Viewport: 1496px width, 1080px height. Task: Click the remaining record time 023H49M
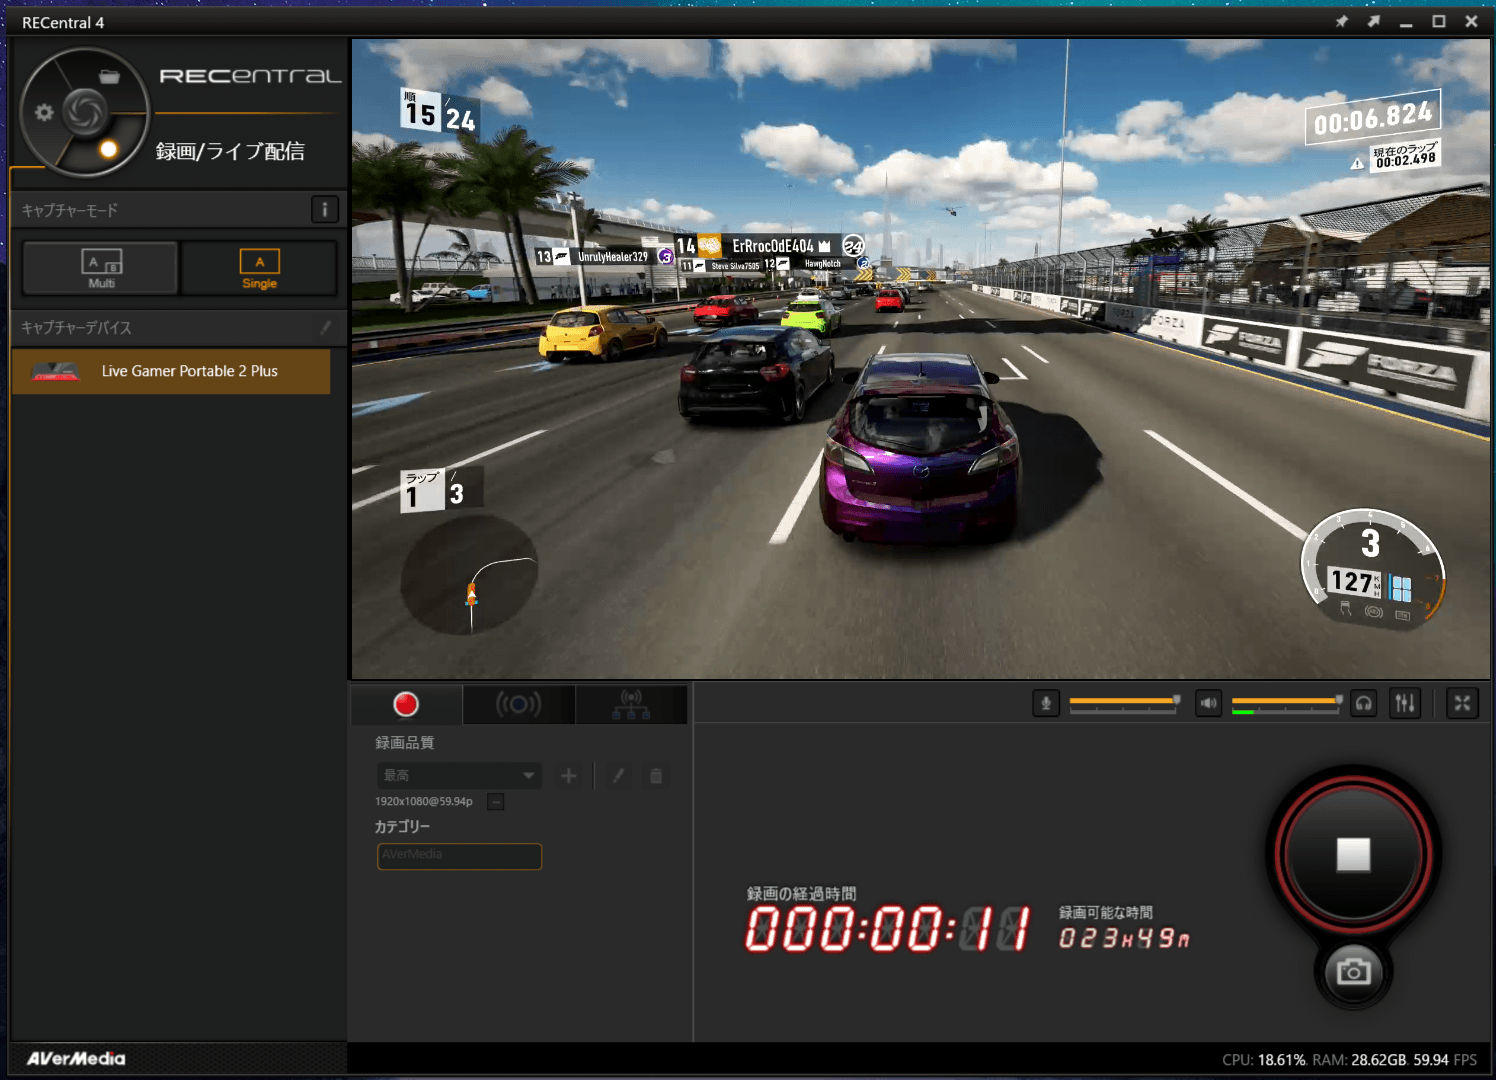[1124, 938]
